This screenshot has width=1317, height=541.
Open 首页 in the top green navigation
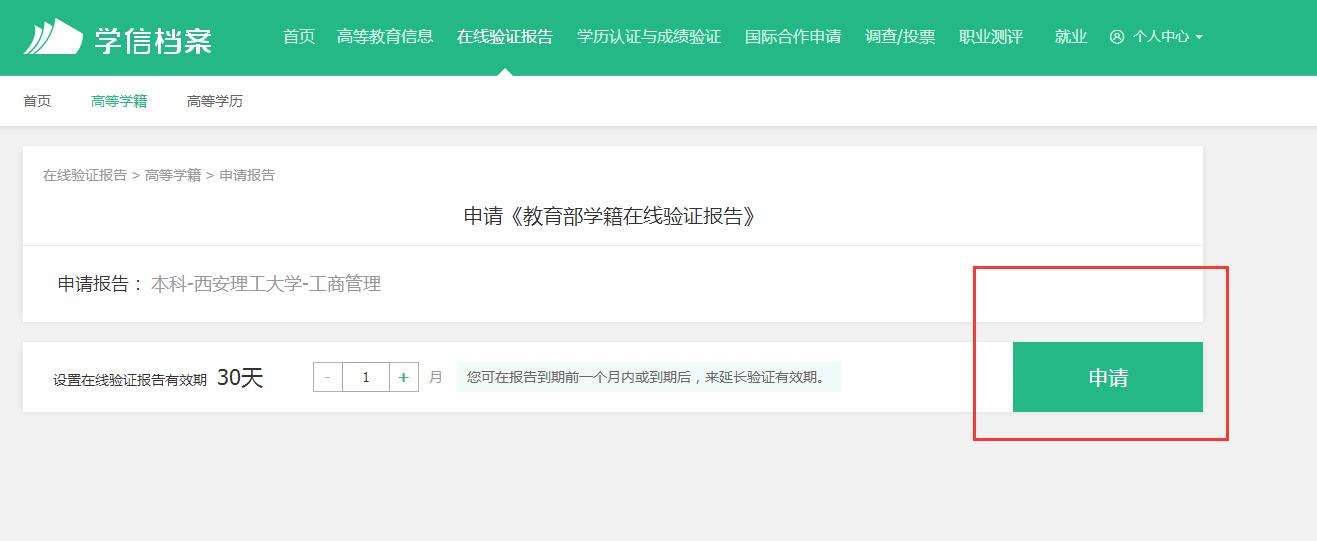coord(299,37)
